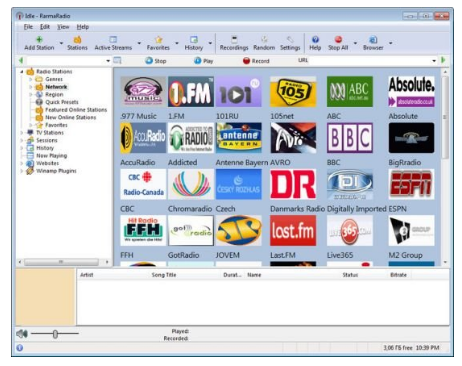Click the Record button
Image resolution: width=462 pixels, height=366 pixels.
click(256, 61)
